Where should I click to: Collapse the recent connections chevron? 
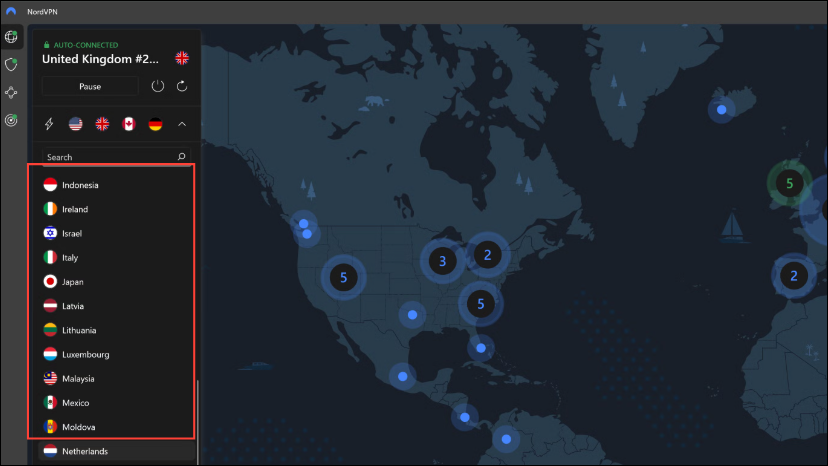point(181,124)
